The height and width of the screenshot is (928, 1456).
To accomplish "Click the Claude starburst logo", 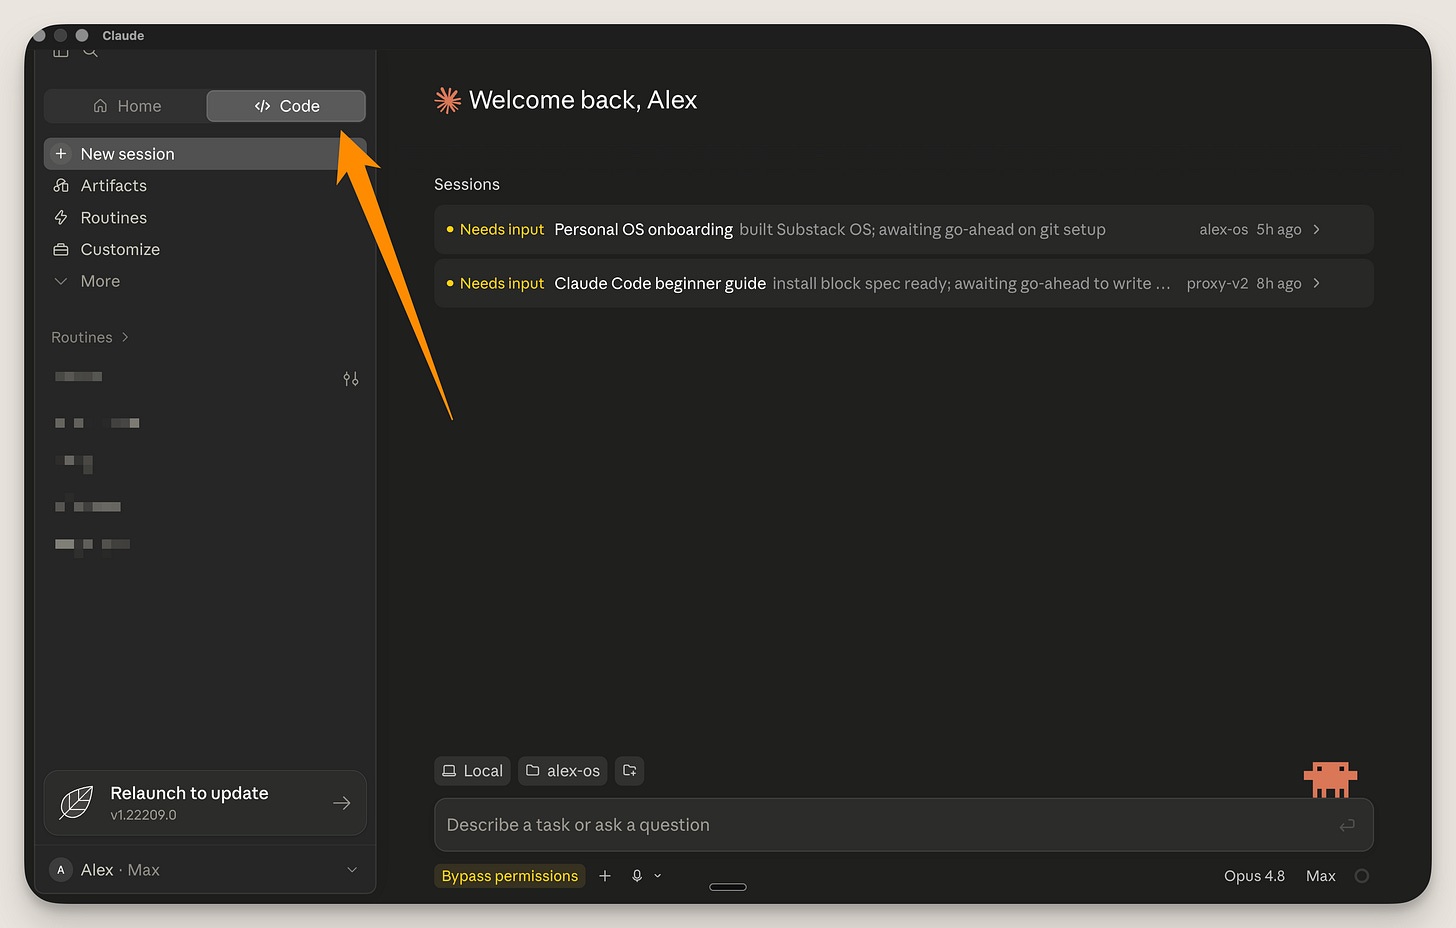I will pos(448,100).
